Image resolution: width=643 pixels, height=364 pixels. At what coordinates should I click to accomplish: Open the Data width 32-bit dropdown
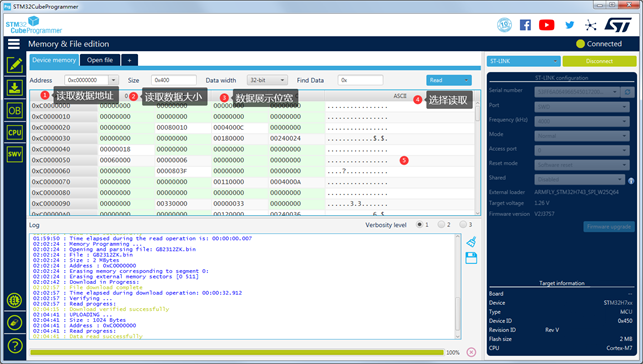267,80
